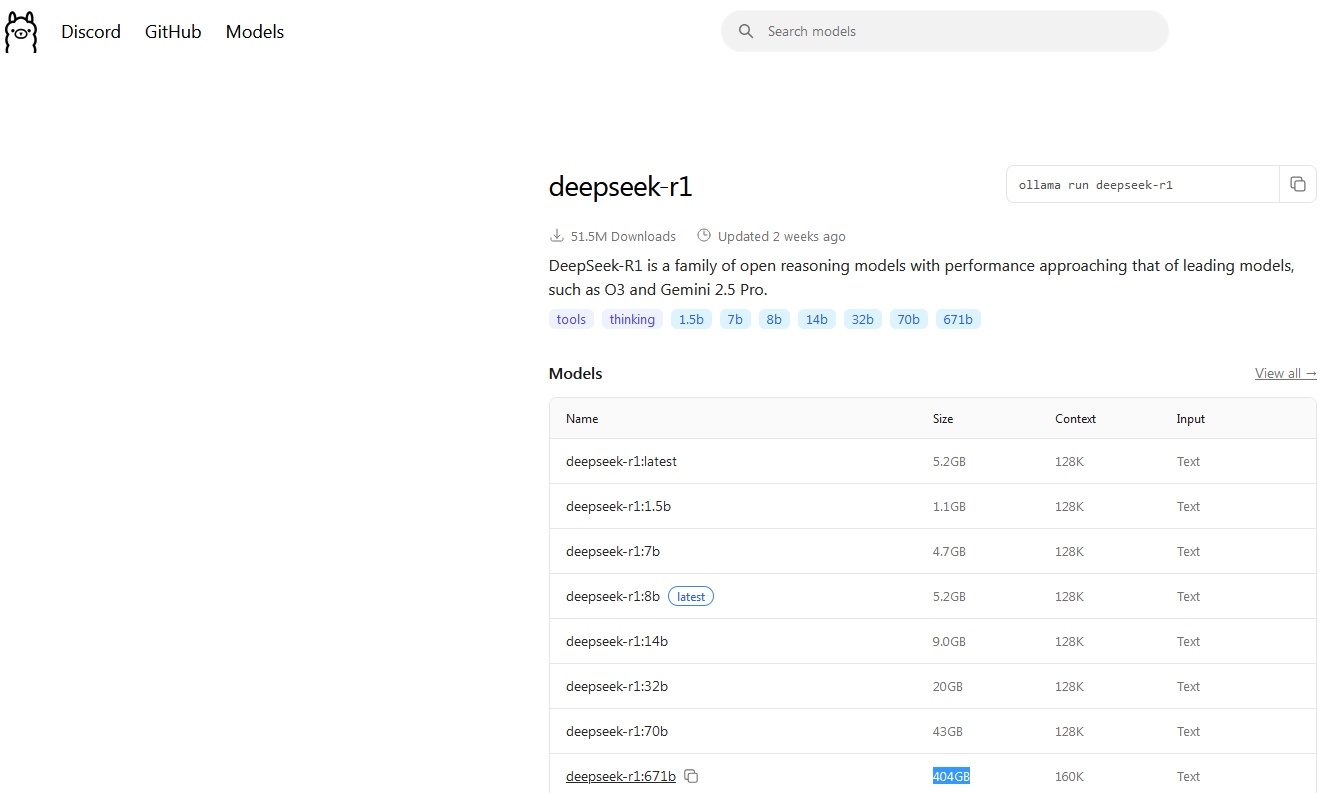
Task: Click the Input column header
Action: (1191, 419)
